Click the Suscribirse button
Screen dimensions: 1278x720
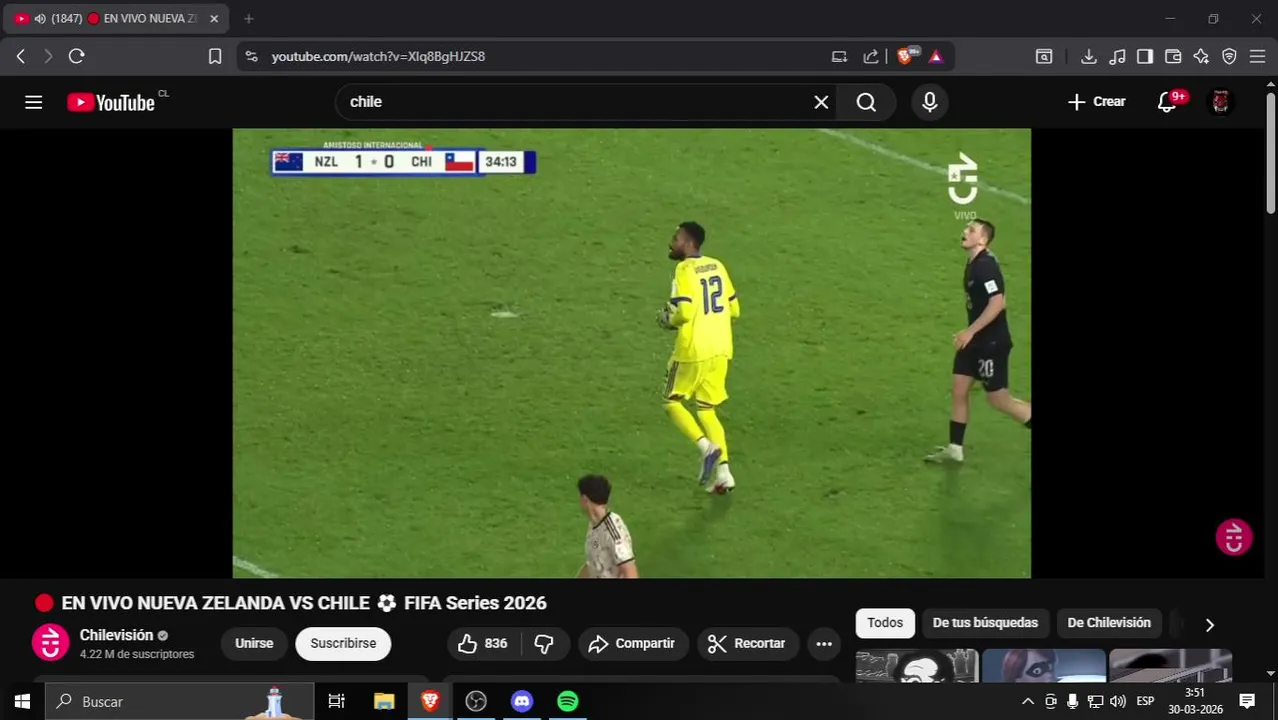point(343,643)
